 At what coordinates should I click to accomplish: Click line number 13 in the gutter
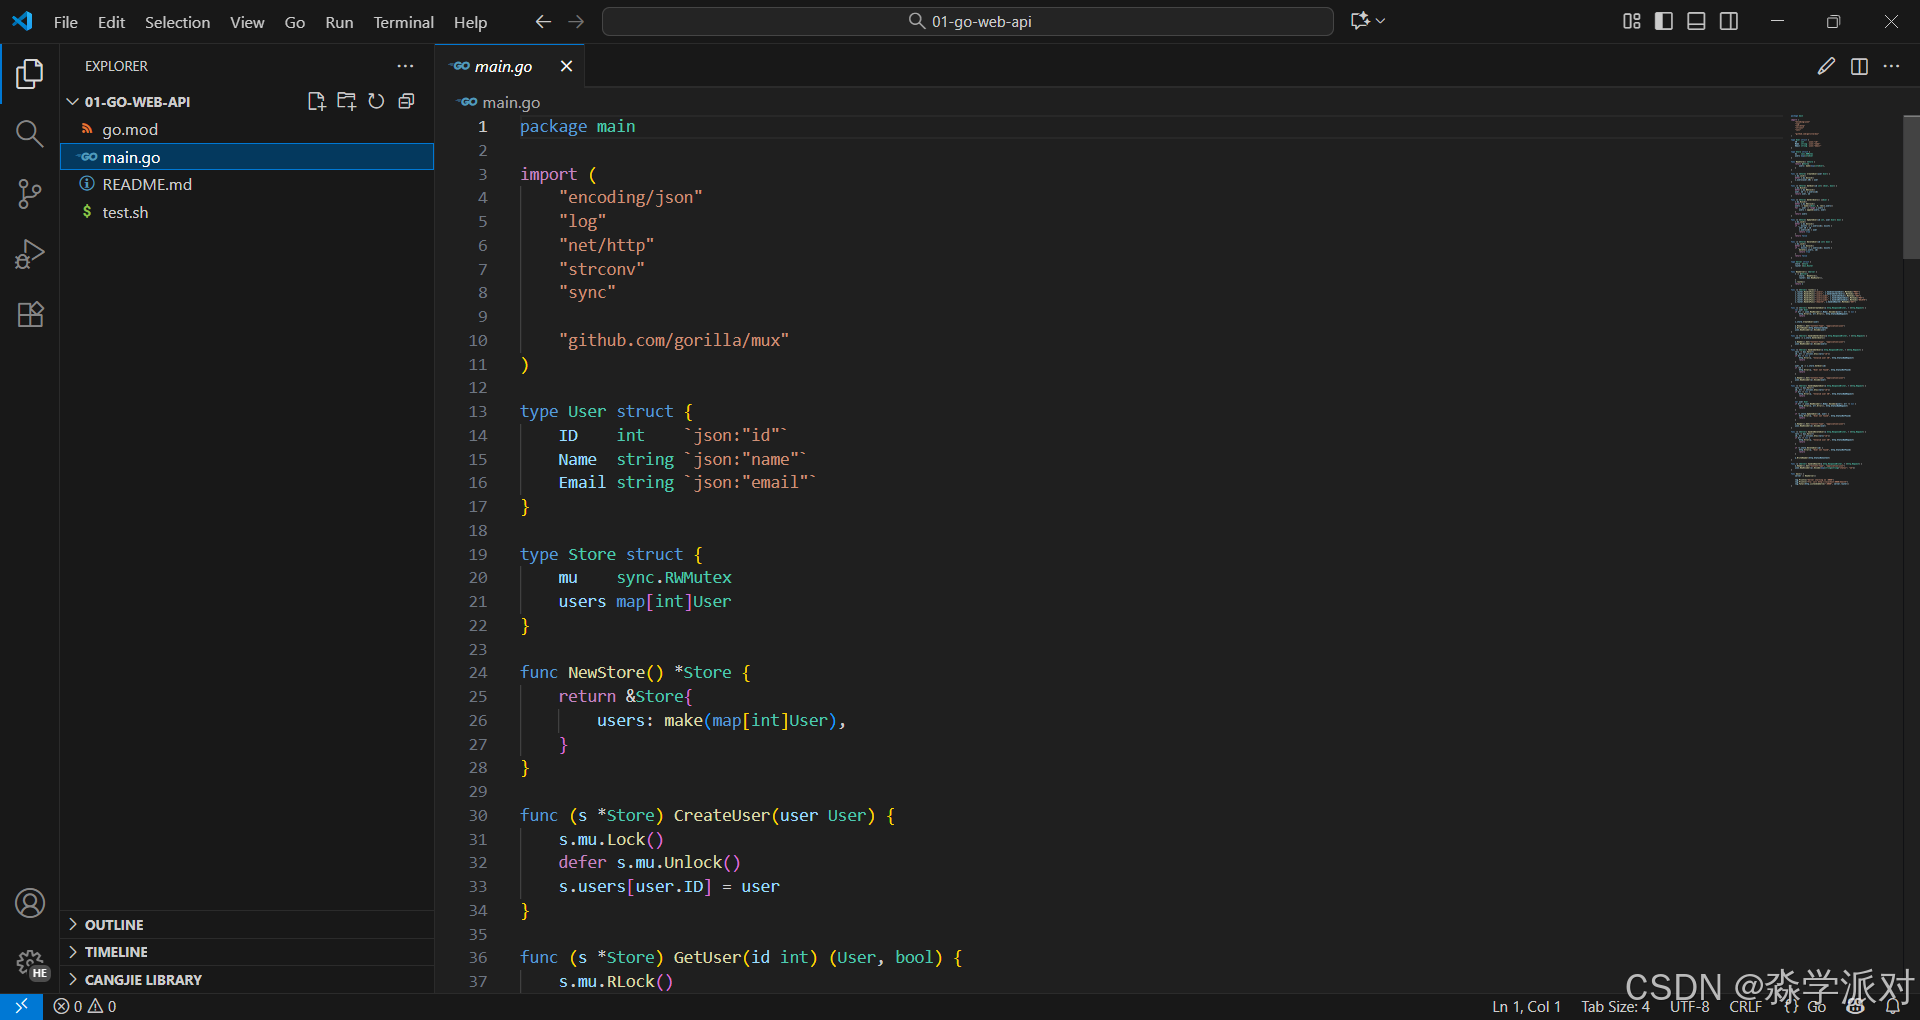pyautogui.click(x=478, y=411)
